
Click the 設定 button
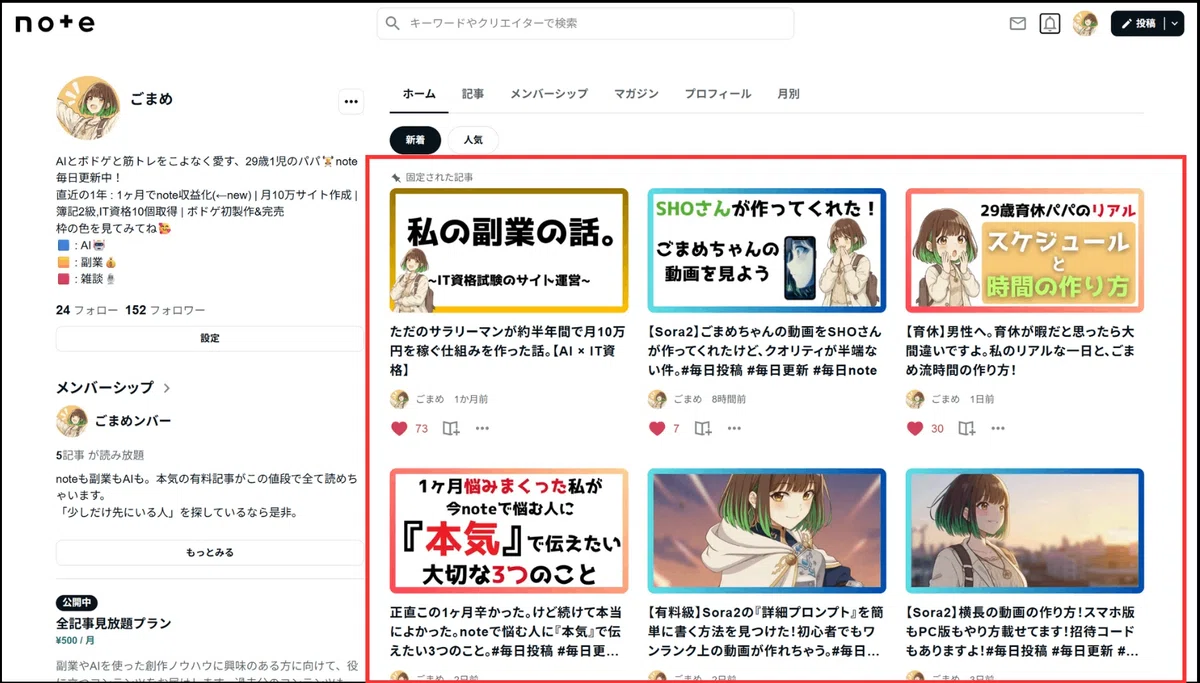pyautogui.click(x=210, y=338)
